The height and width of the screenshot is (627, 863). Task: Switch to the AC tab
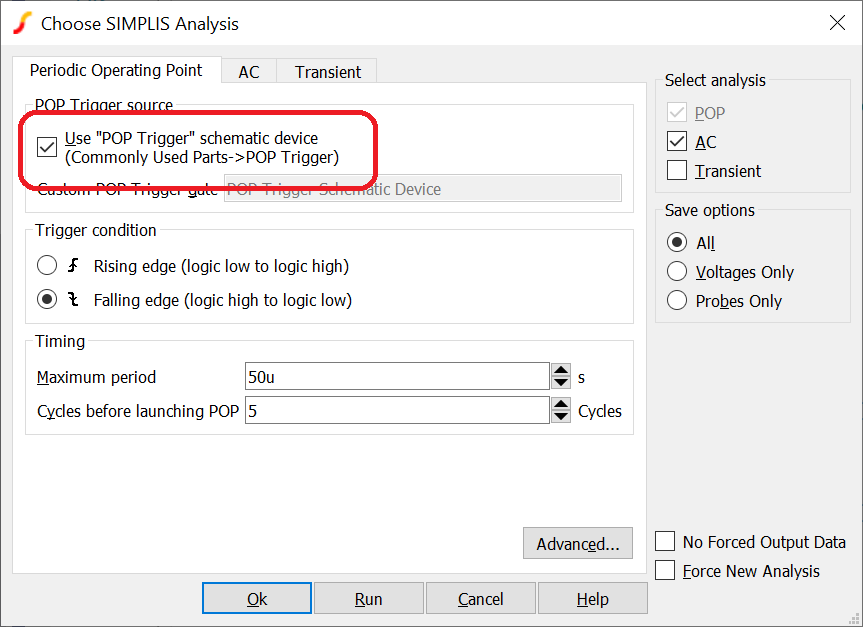[248, 72]
